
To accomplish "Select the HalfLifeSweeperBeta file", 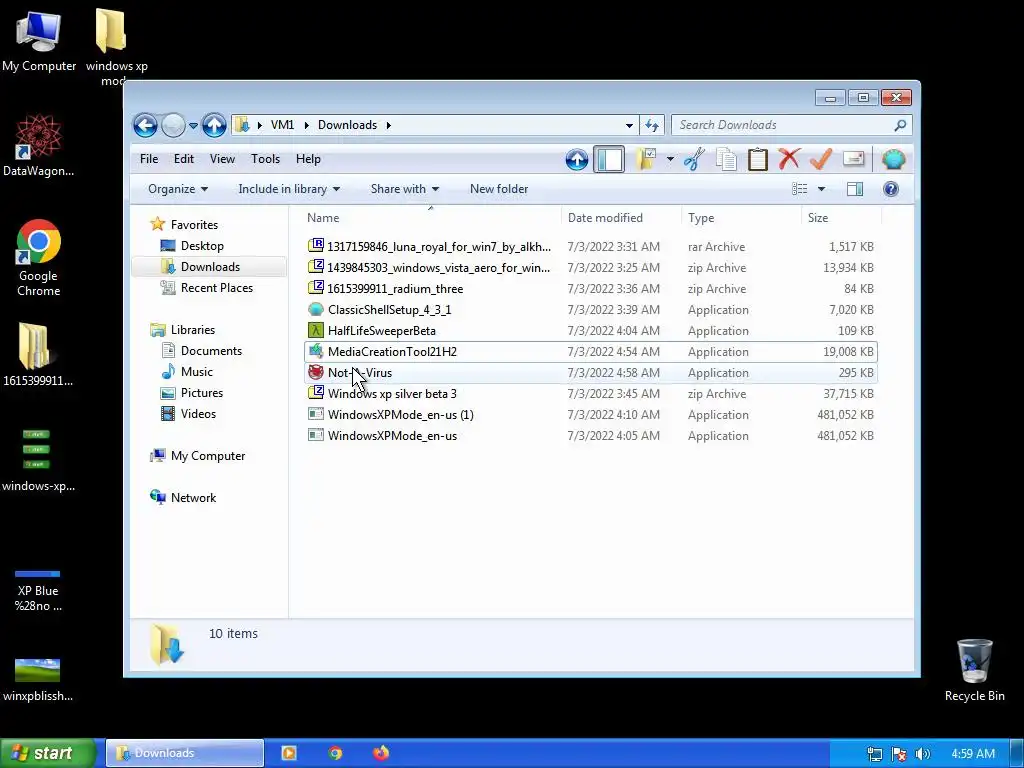I will coord(591,330).
